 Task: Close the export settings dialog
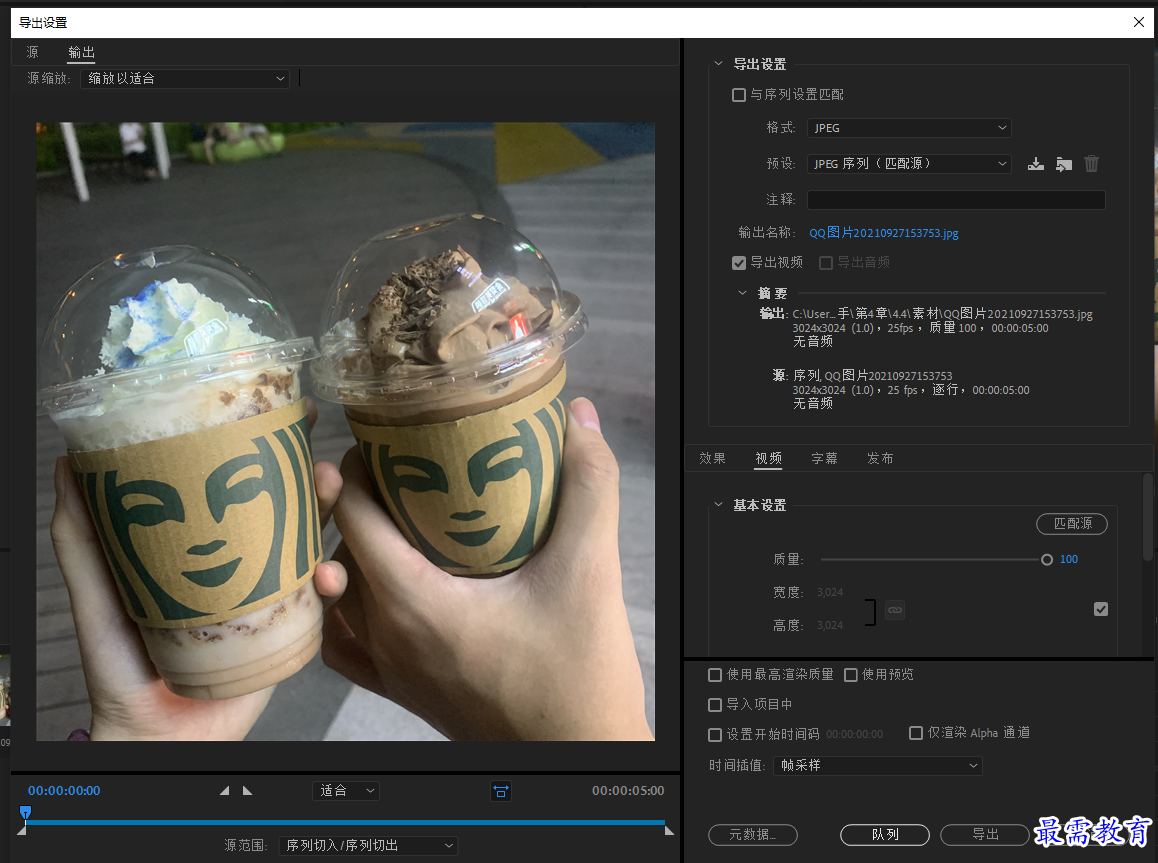coord(1139,22)
